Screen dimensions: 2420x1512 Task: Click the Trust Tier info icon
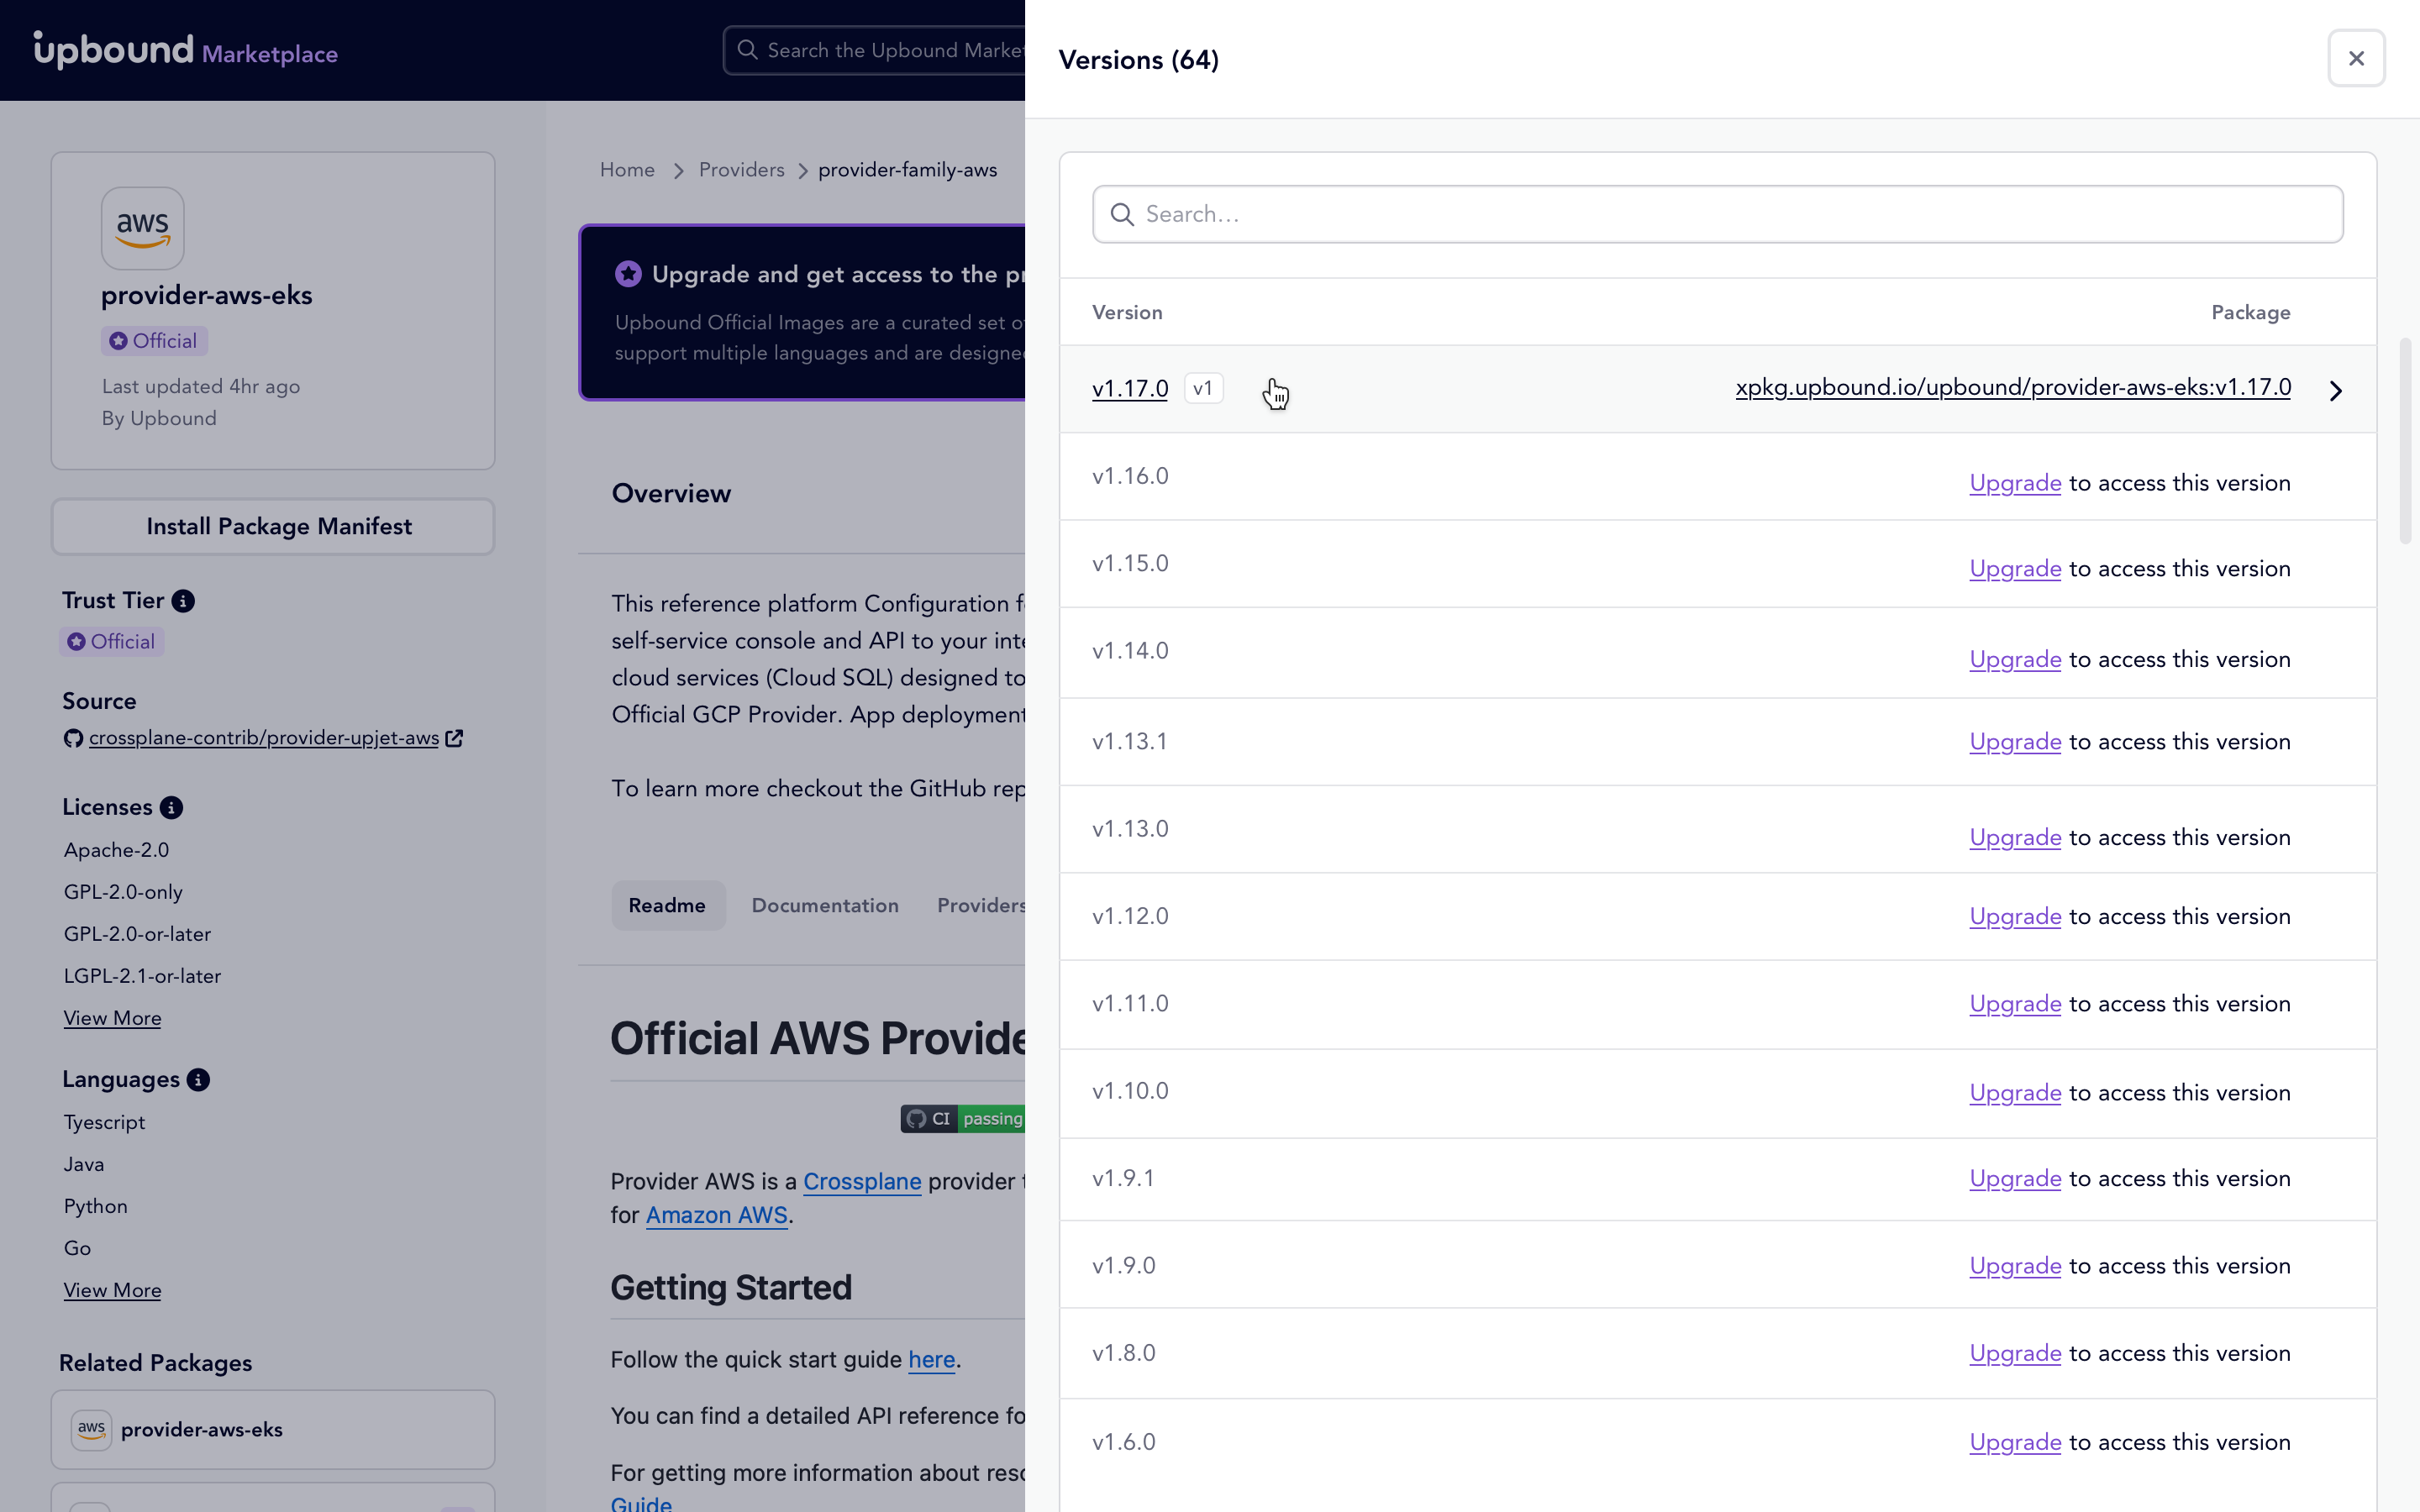(x=183, y=601)
